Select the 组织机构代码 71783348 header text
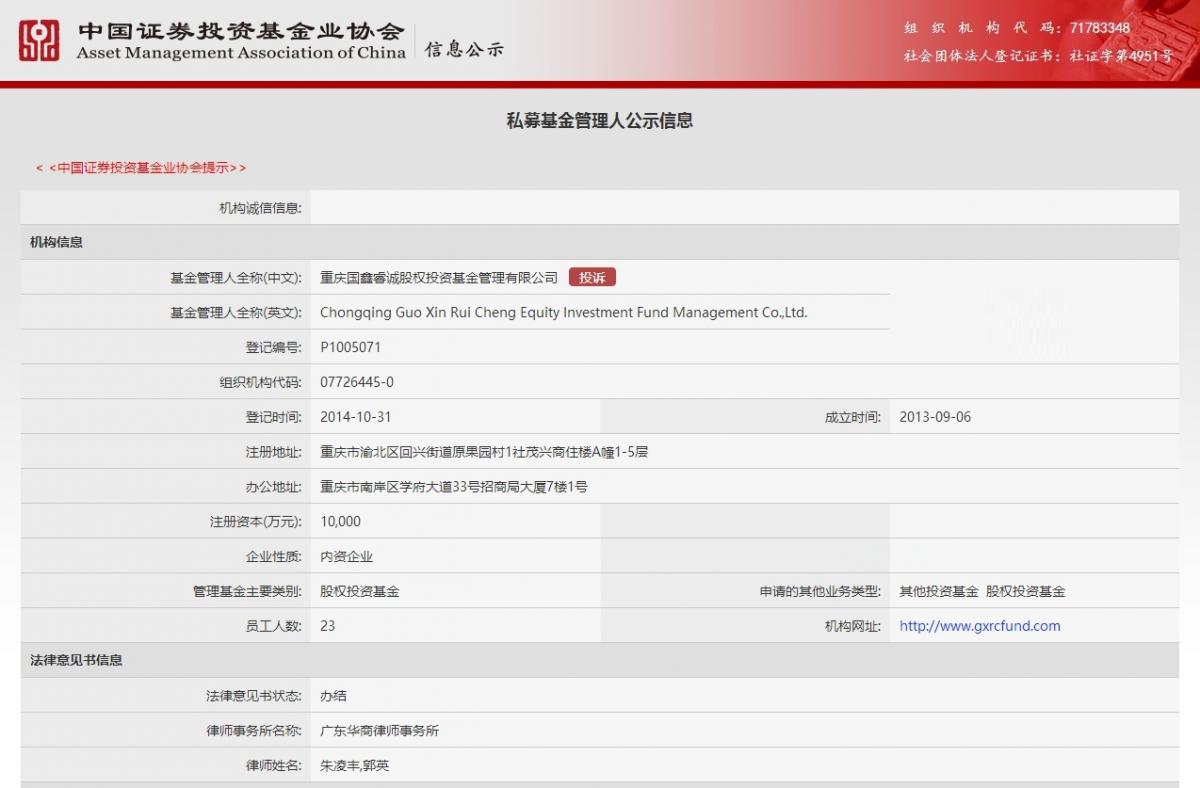Image resolution: width=1200 pixels, height=788 pixels. [x=1017, y=28]
